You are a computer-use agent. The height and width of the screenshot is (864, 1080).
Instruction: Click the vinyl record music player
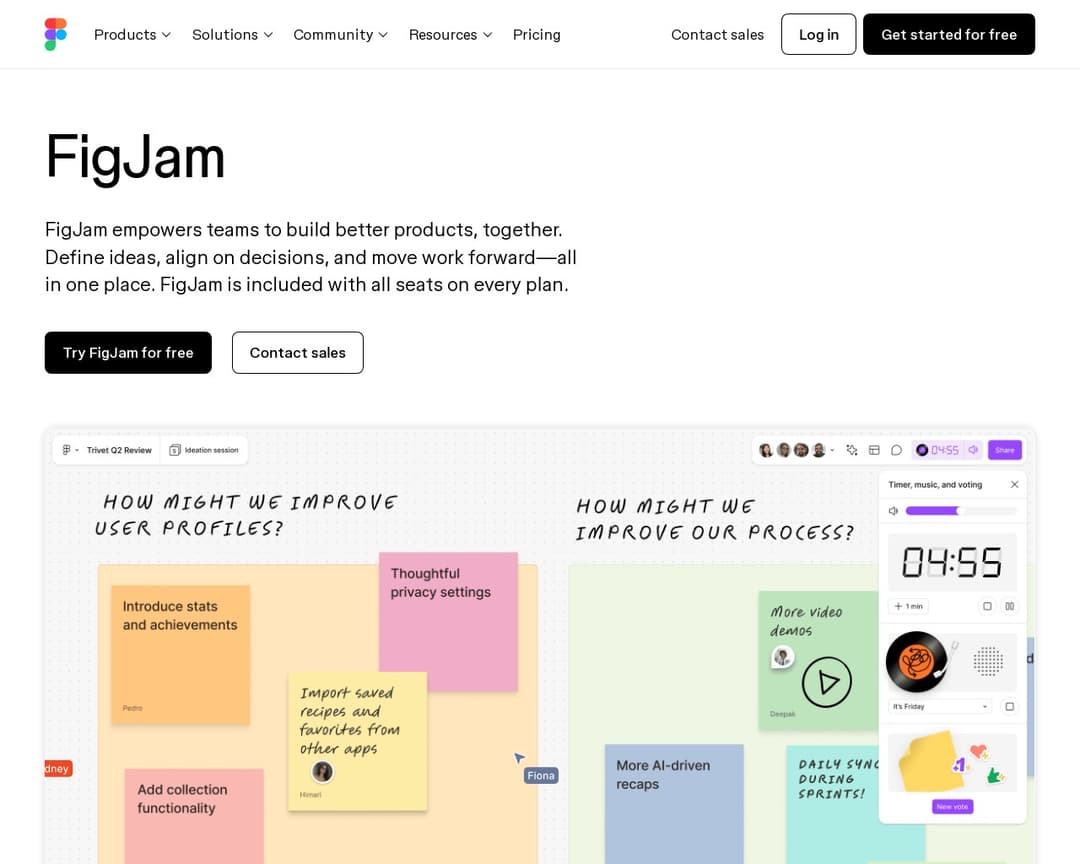[x=917, y=661]
